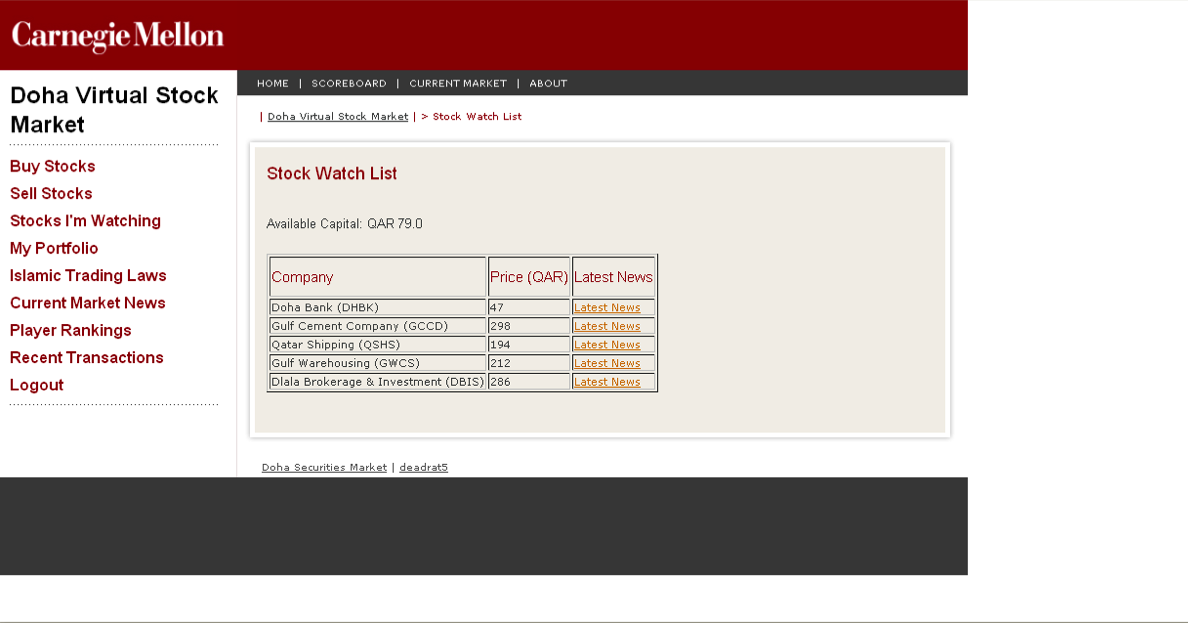
Task: Click Stock Watch List breadcrumb text
Action: pos(477,117)
